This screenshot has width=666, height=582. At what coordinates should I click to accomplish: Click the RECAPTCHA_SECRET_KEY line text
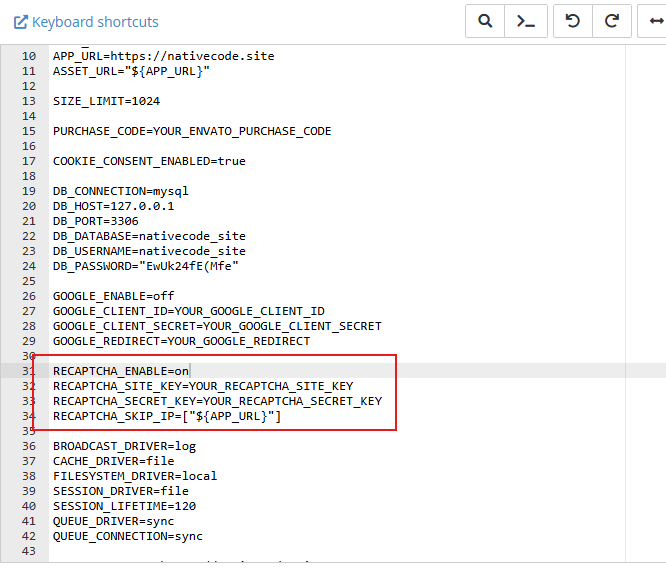tap(217, 401)
